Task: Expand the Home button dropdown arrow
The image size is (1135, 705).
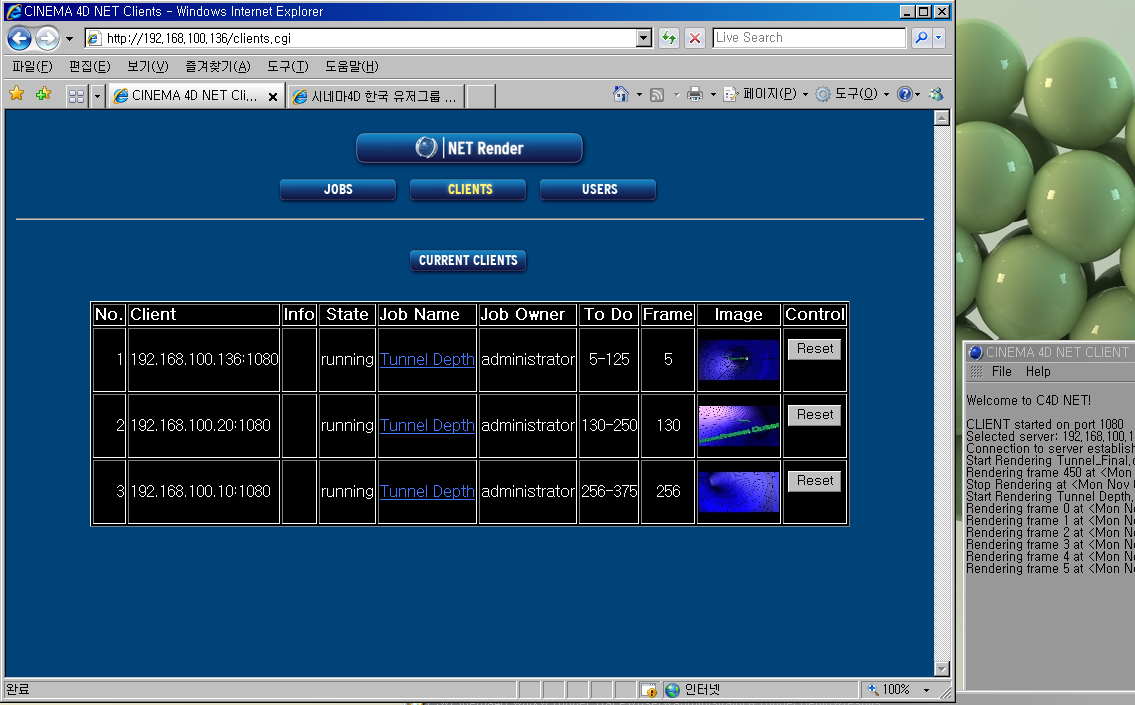Action: (639, 95)
